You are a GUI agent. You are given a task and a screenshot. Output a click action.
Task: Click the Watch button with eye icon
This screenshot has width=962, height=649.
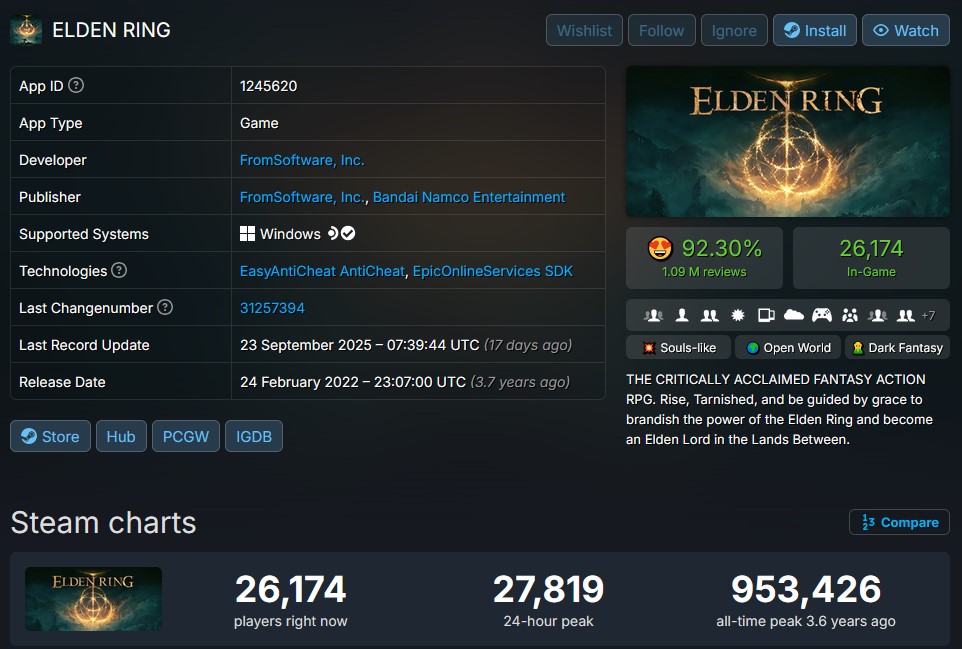tap(906, 30)
